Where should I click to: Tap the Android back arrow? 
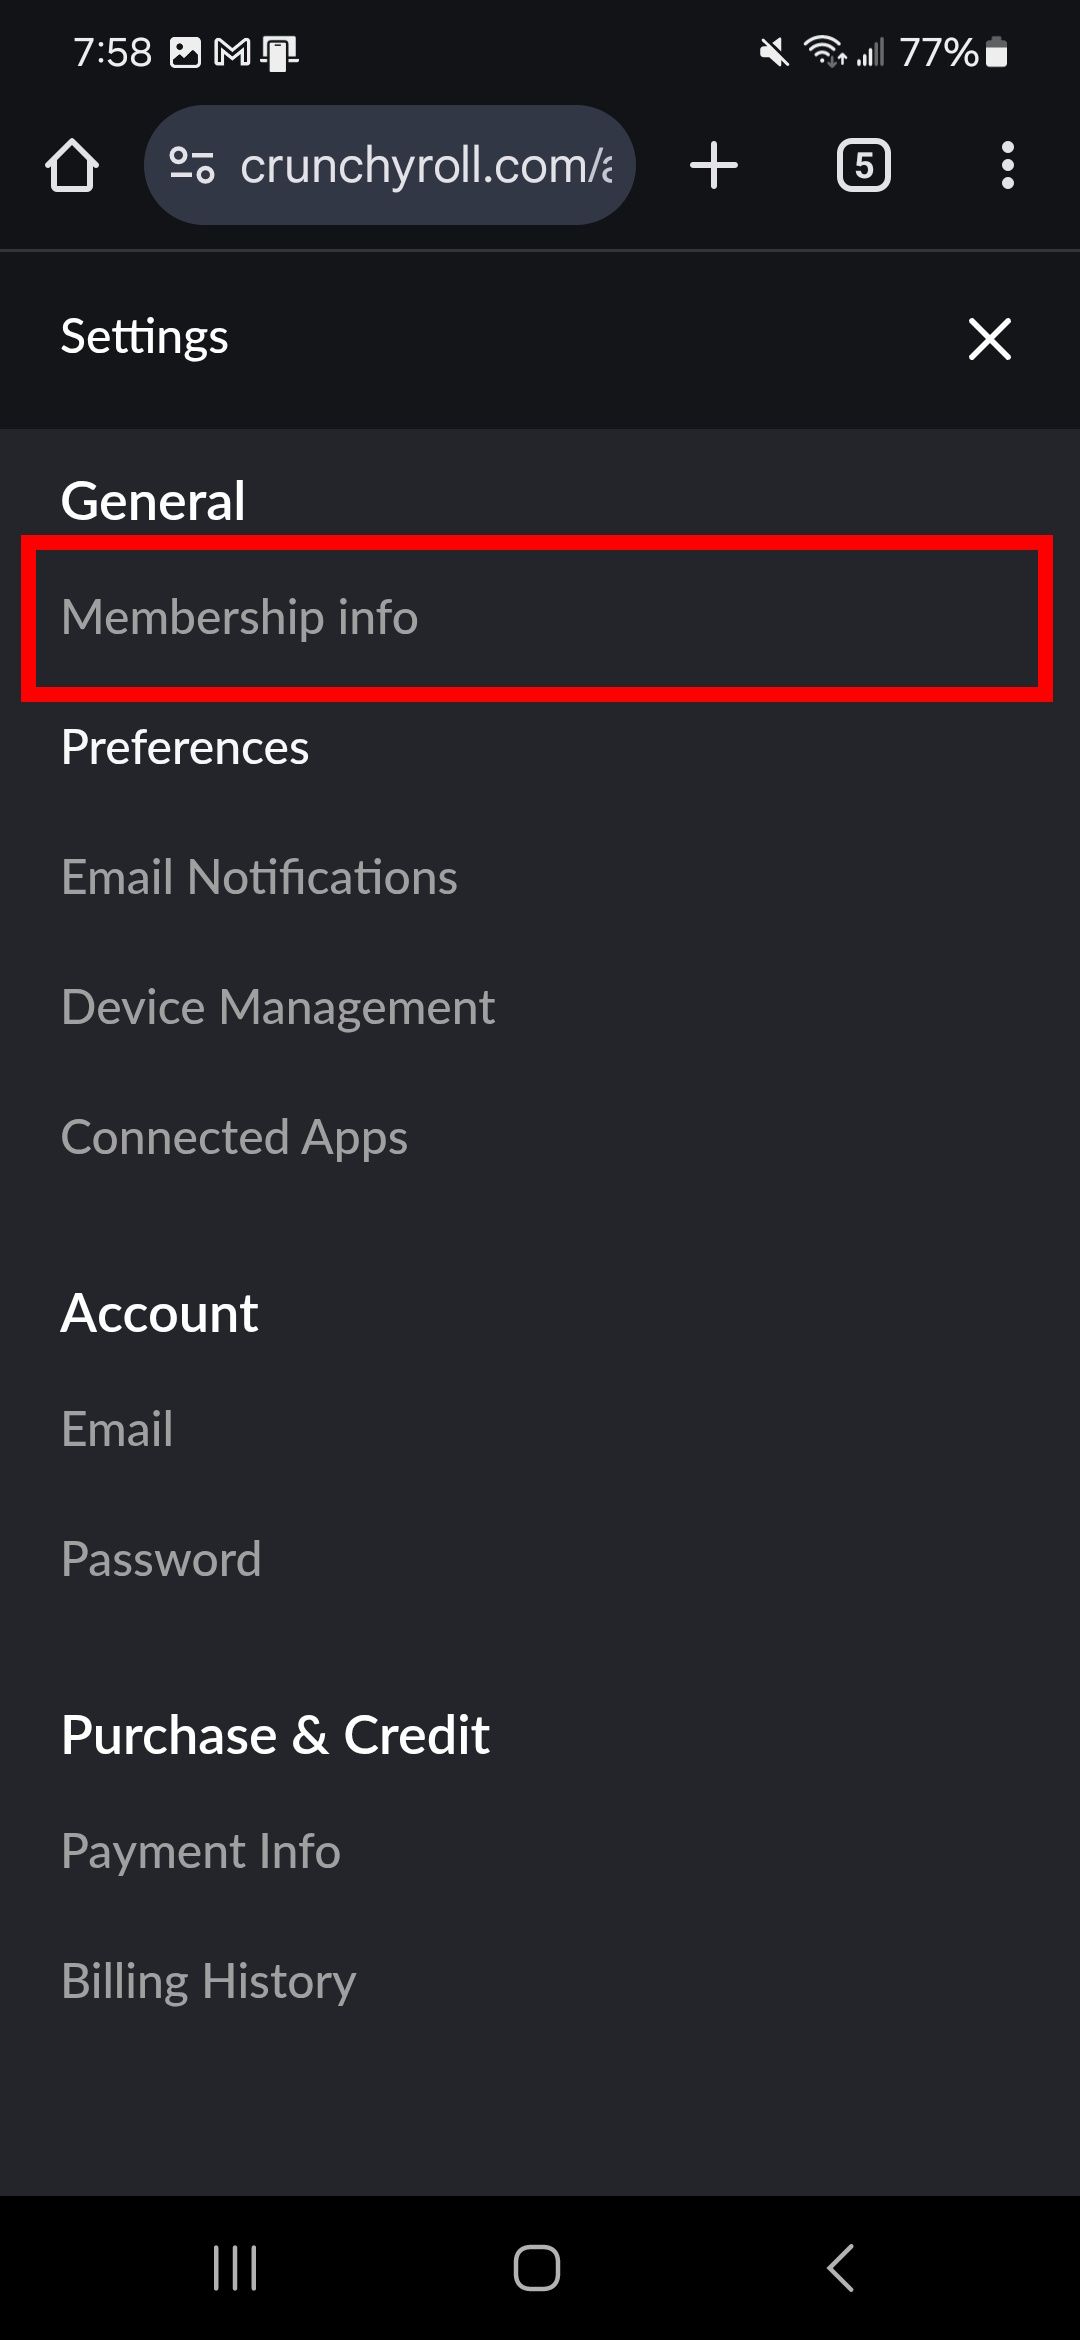(x=841, y=2267)
